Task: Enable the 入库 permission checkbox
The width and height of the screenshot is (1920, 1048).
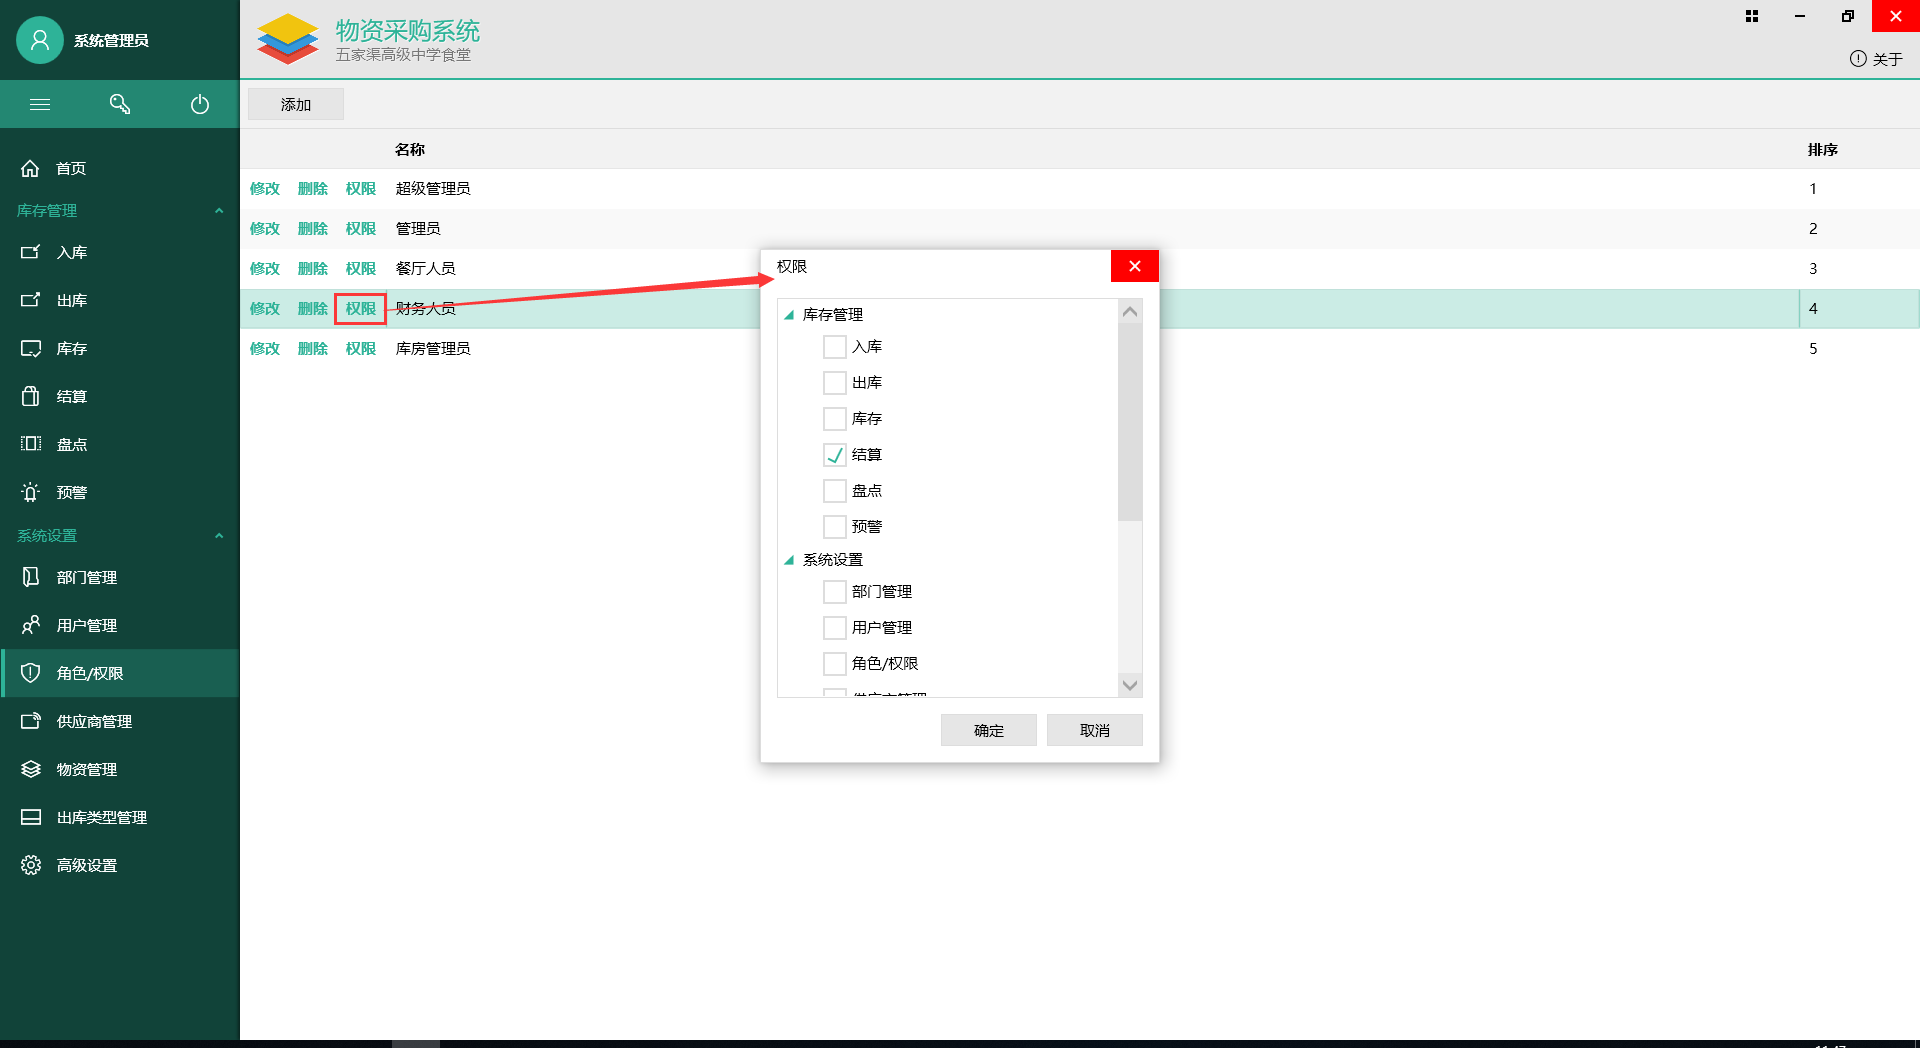Action: tap(834, 347)
